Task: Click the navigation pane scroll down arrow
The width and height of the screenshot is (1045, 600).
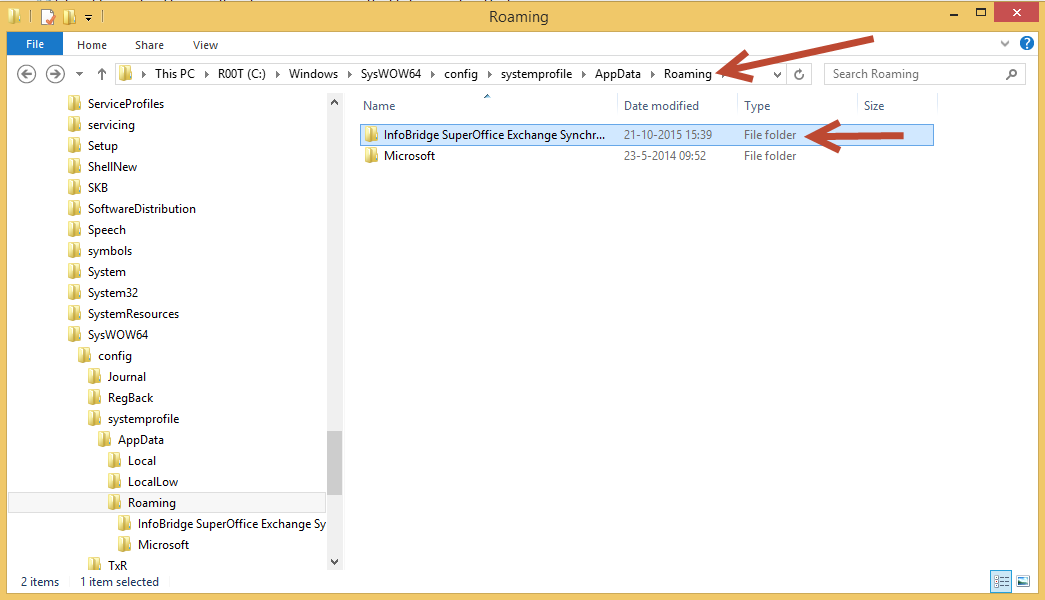Action: point(335,562)
